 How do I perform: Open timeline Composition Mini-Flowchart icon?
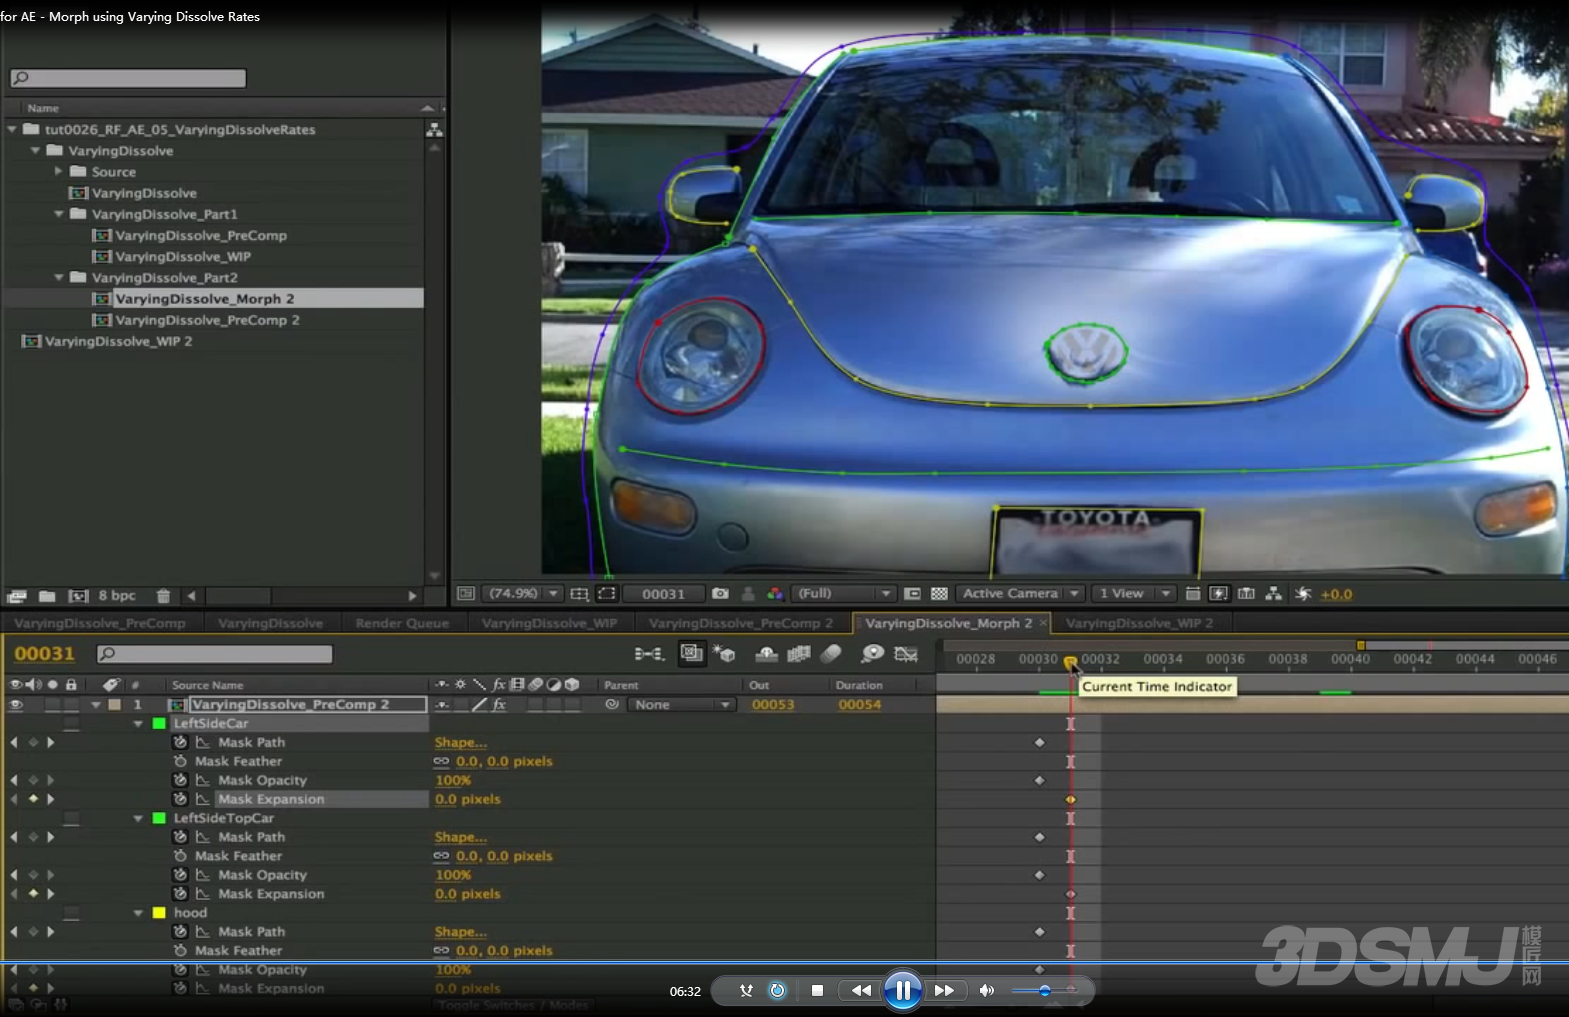[649, 654]
